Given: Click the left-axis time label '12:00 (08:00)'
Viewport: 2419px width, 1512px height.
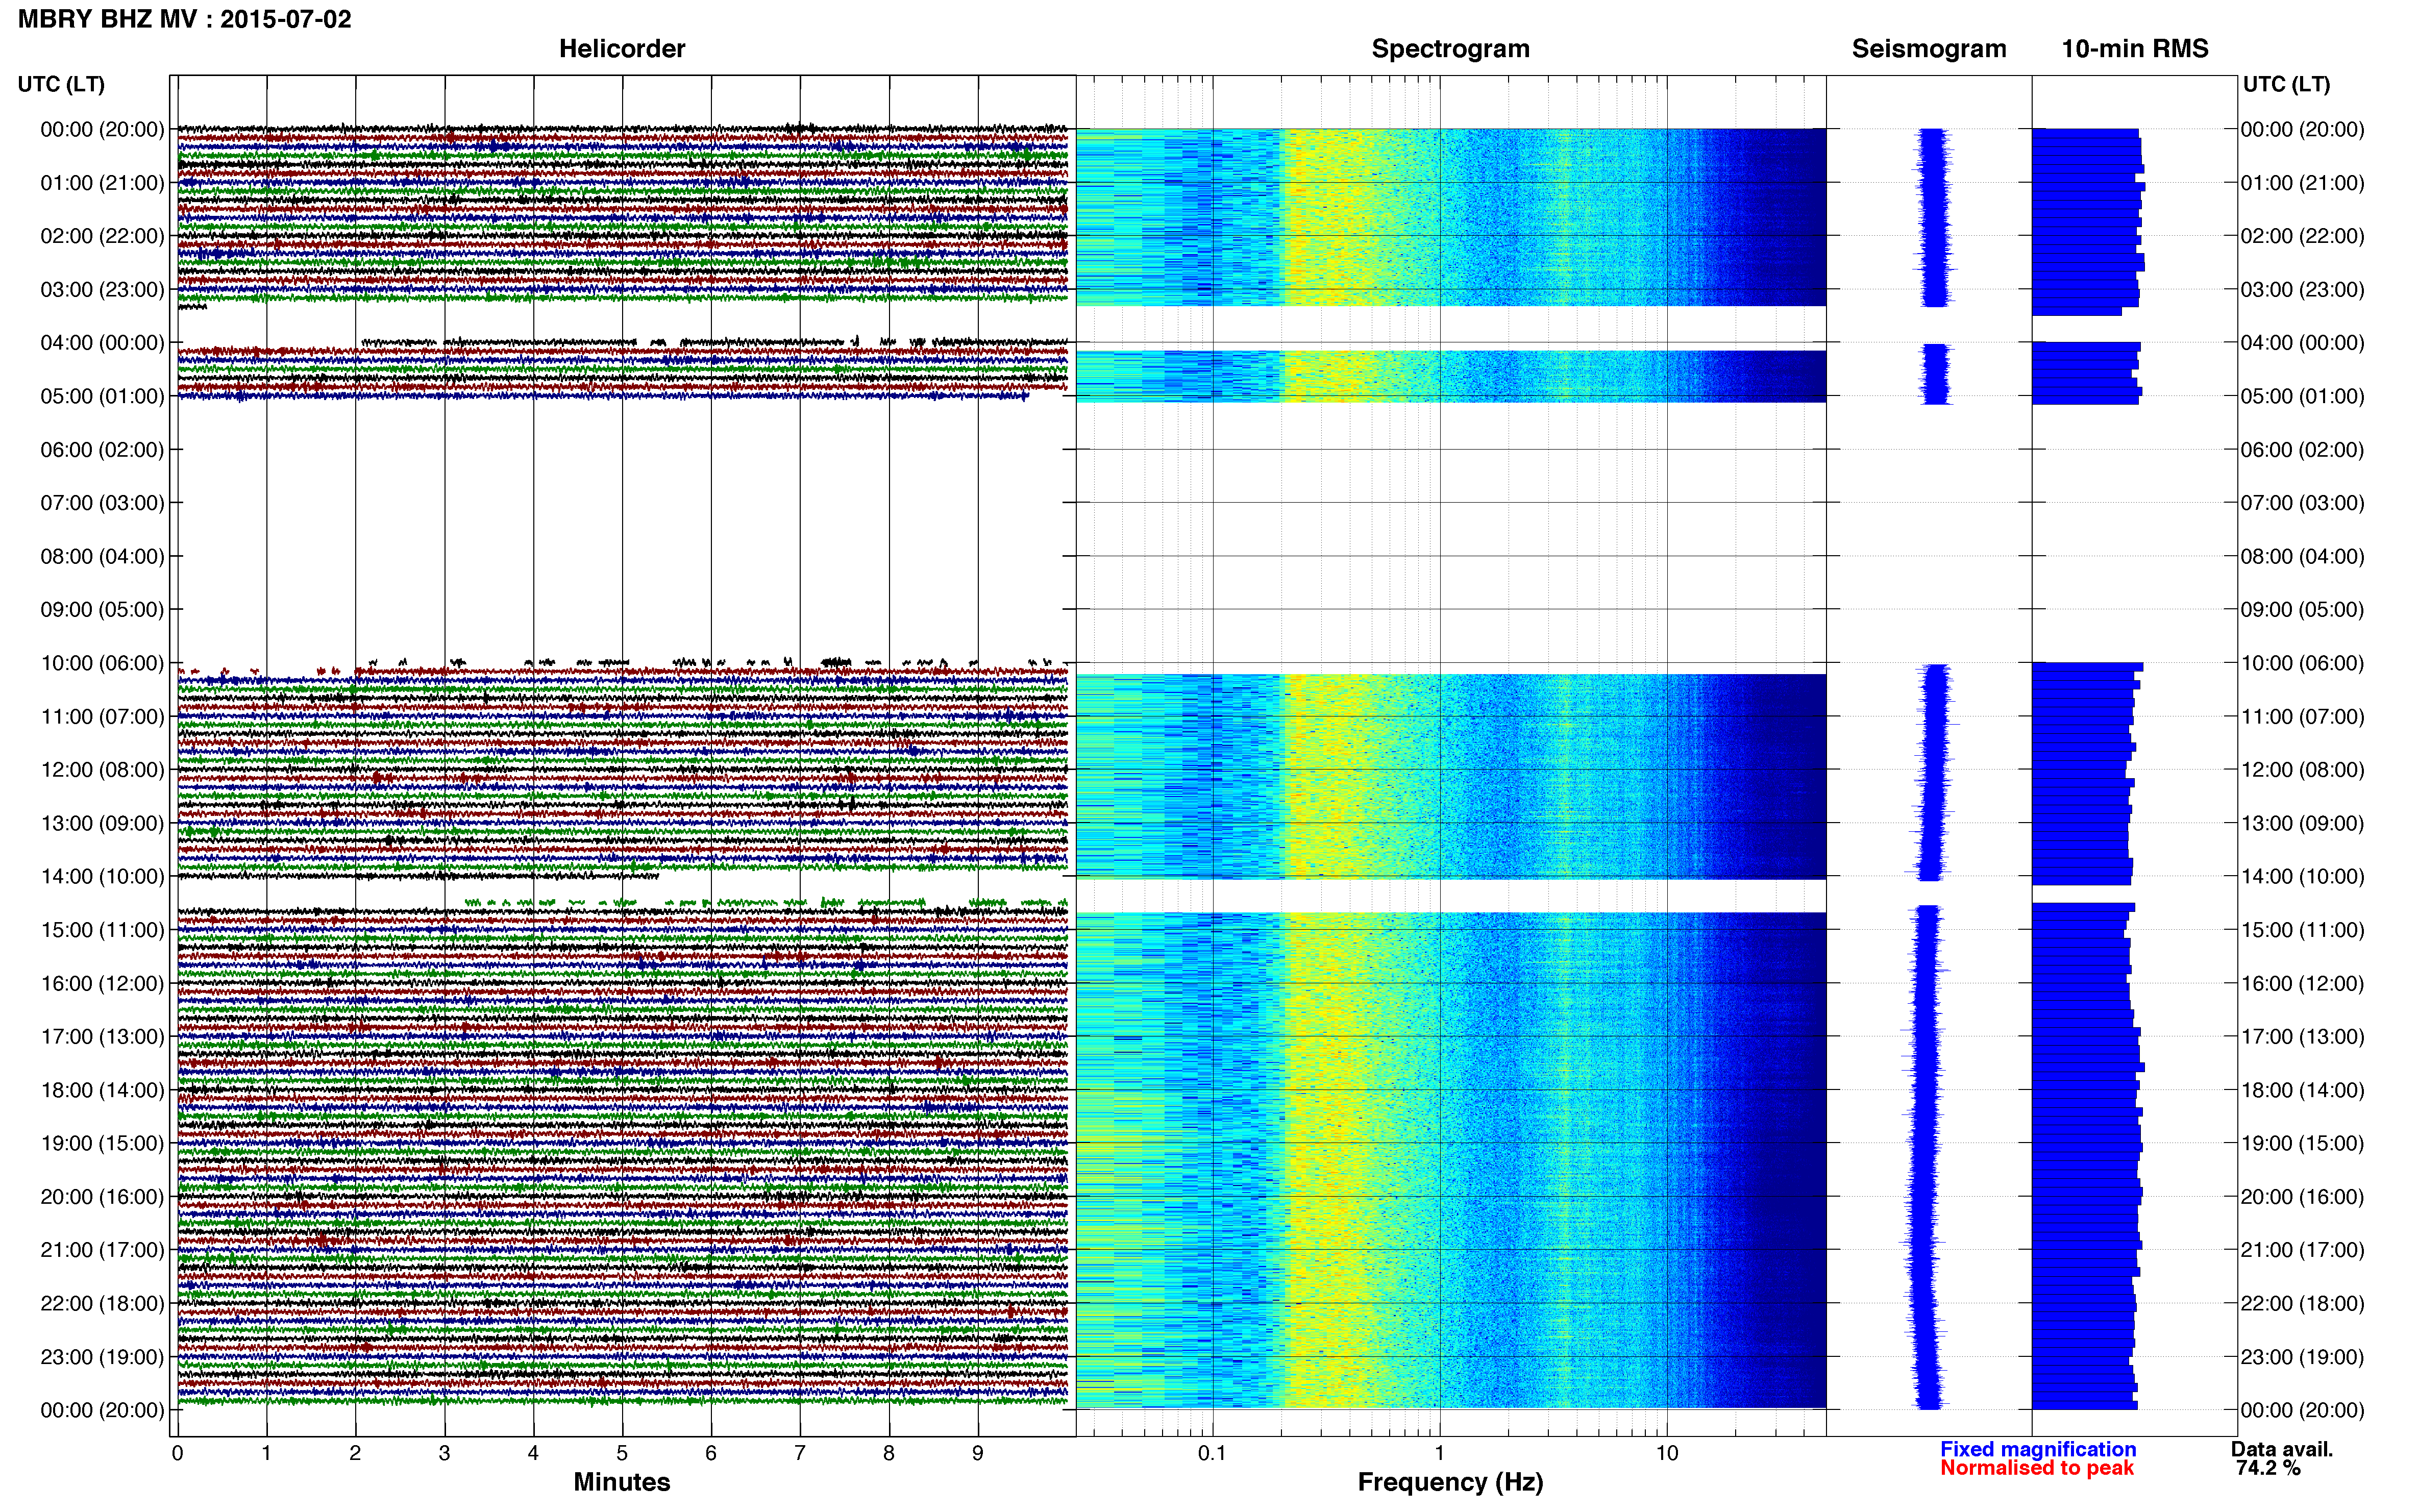Looking at the screenshot, I should coord(102,770).
